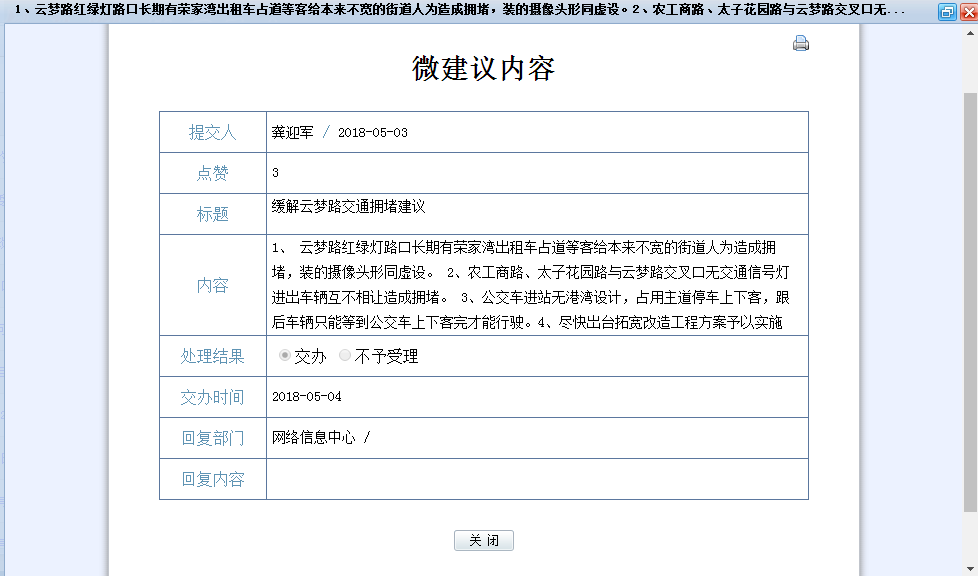The width and height of the screenshot is (978, 576).
Task: Click the submitter name 龚迎军
Action: click(293, 132)
